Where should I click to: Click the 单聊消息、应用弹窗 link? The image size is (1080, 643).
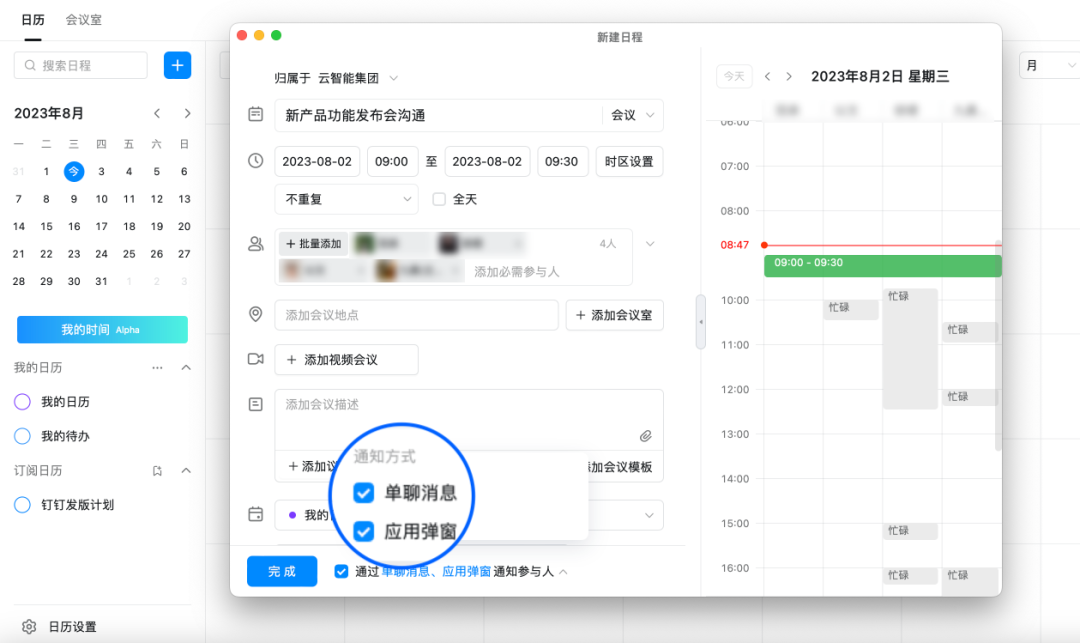(x=436, y=571)
